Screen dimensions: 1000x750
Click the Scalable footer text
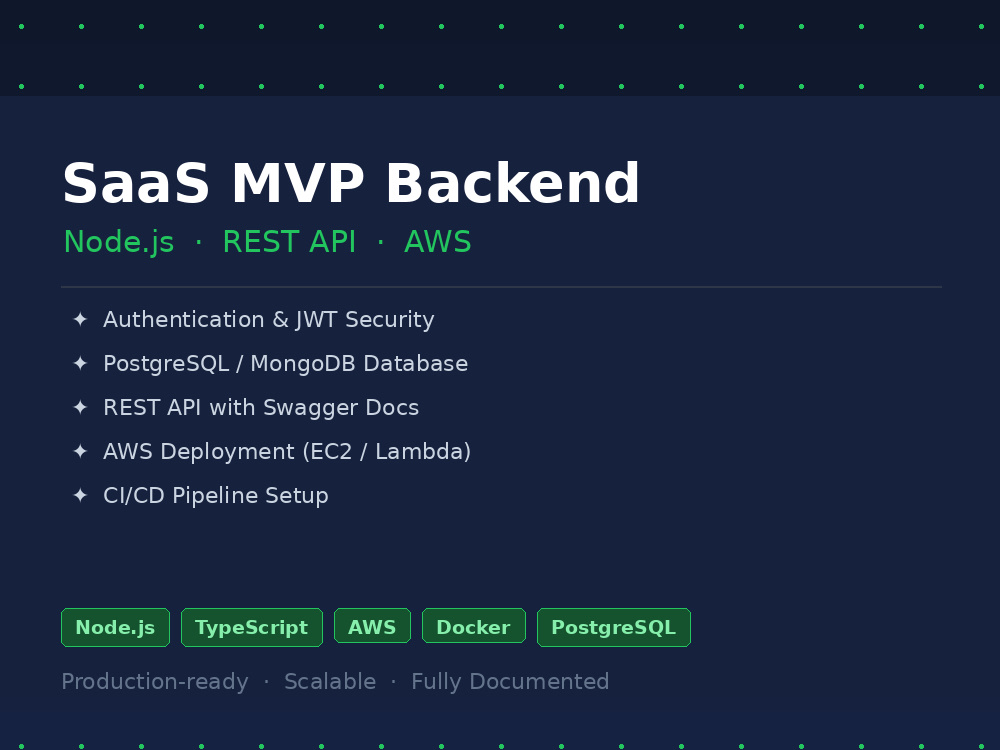[x=330, y=682]
